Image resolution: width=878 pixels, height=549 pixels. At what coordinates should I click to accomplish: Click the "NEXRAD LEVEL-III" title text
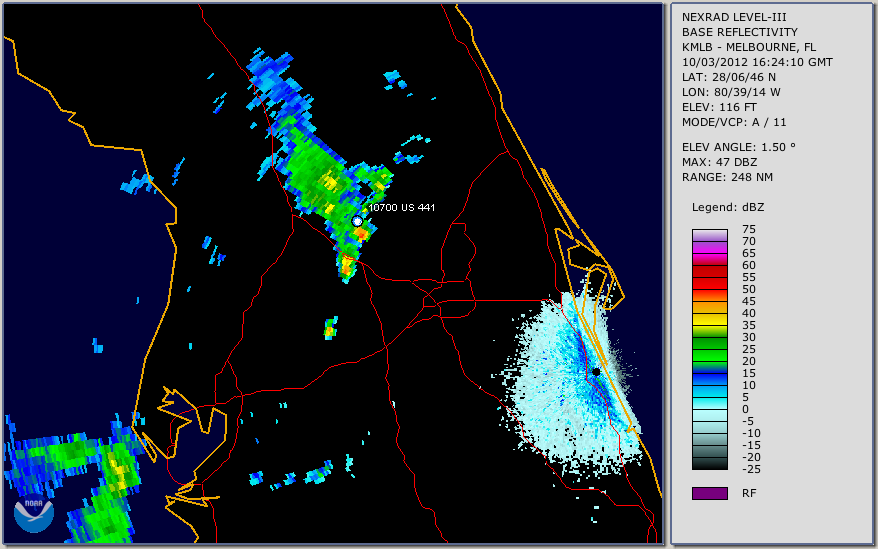click(734, 17)
